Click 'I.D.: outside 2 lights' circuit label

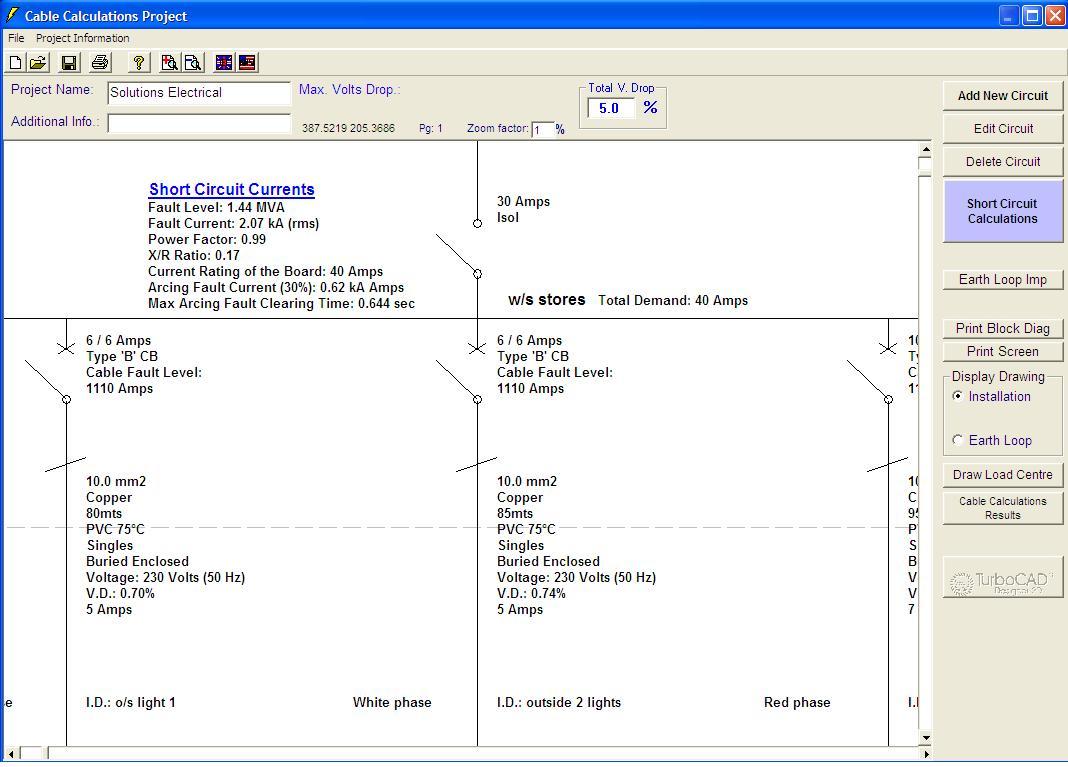pyautogui.click(x=559, y=702)
